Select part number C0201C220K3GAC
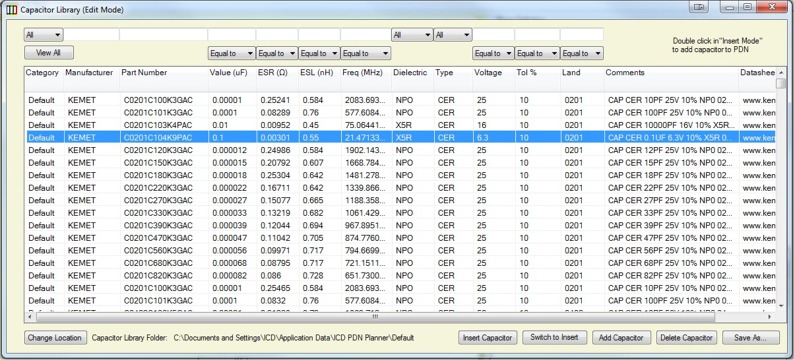The image size is (794, 360). 158,187
